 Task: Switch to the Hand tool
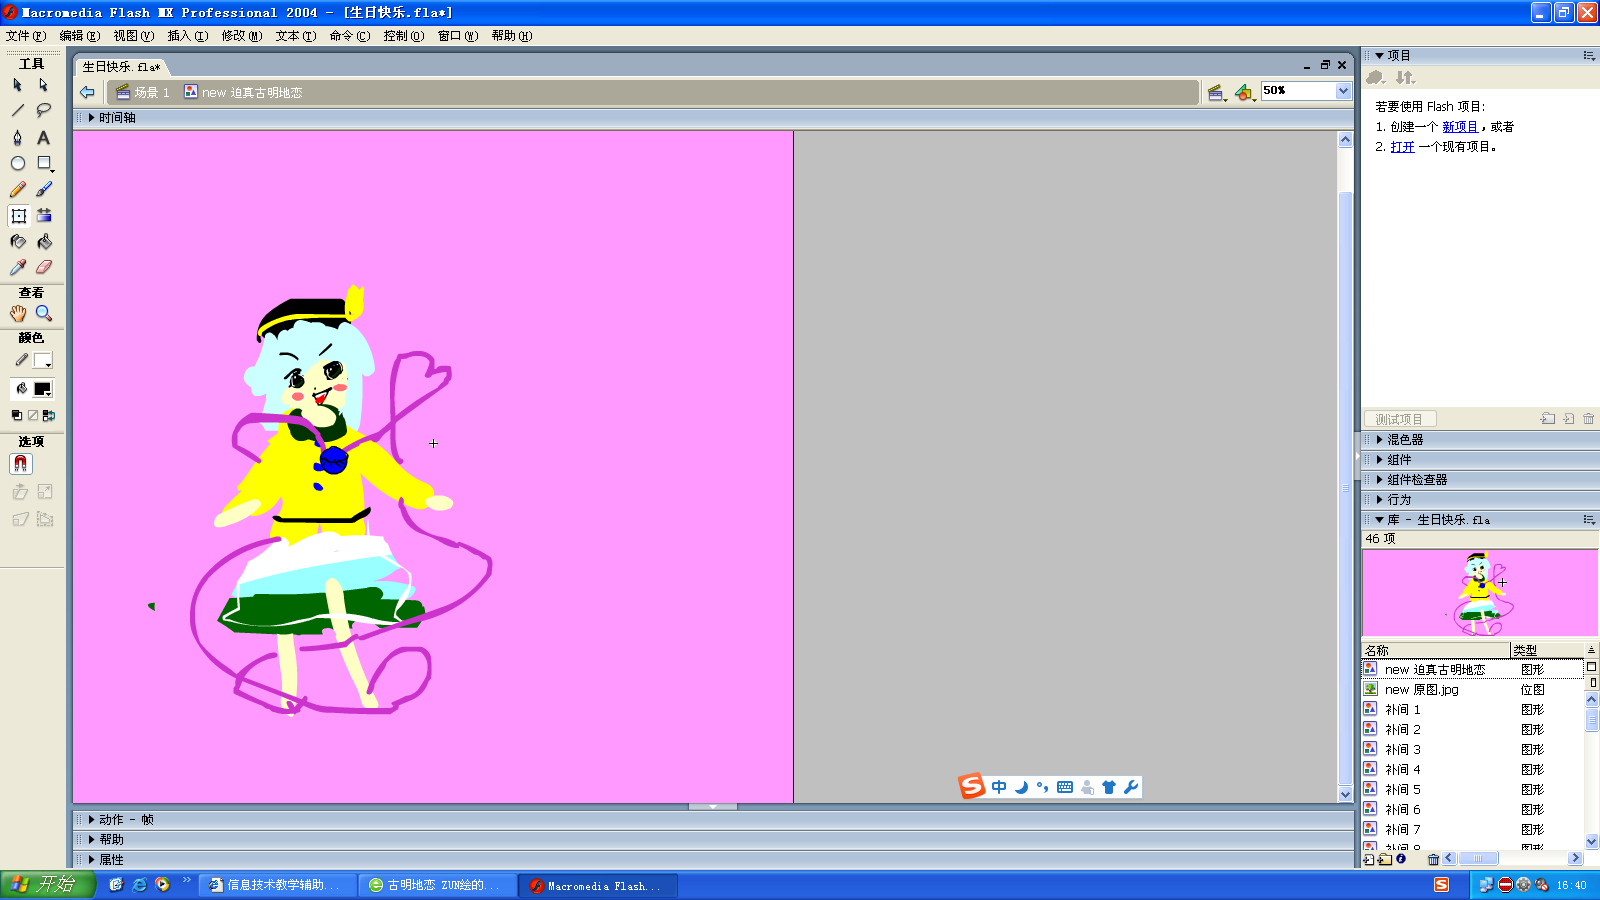[x=18, y=313]
